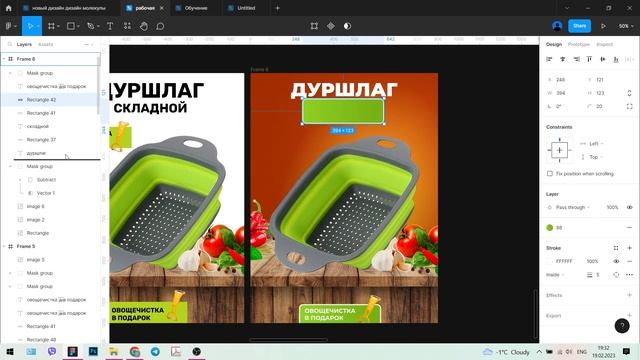Click the Independent corners icon

pyautogui.click(x=629, y=106)
